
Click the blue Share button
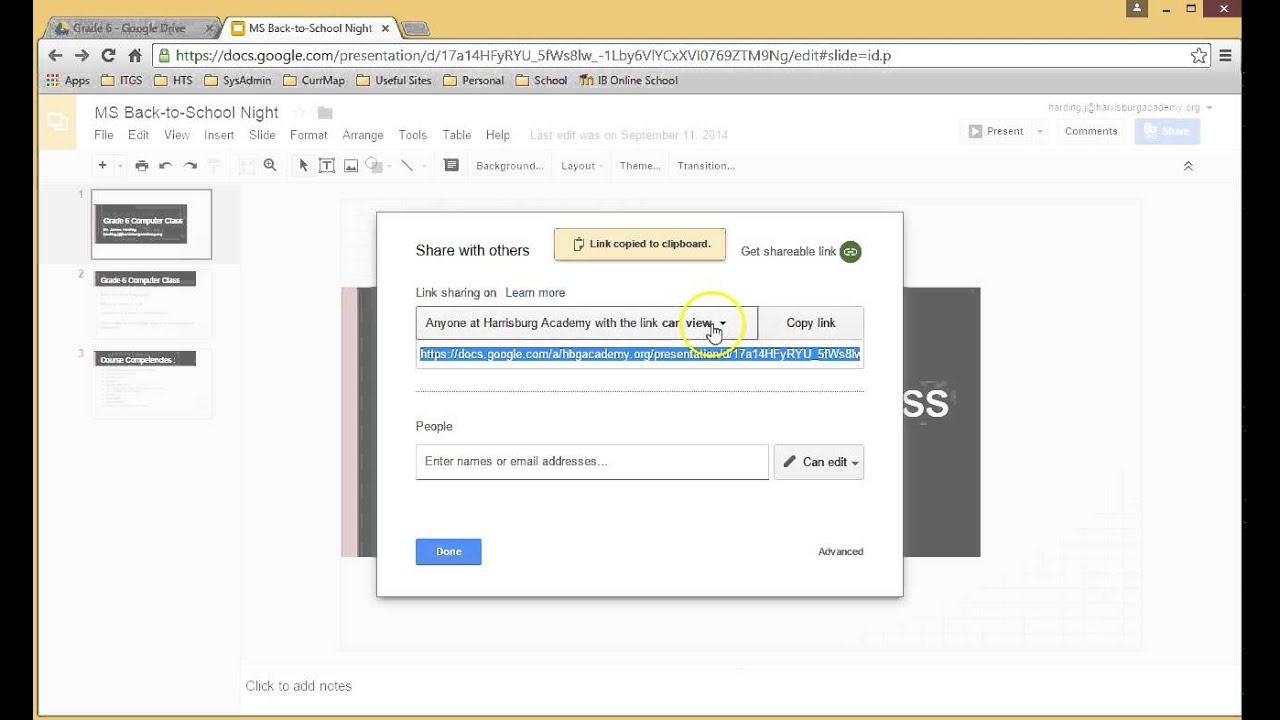point(1167,131)
